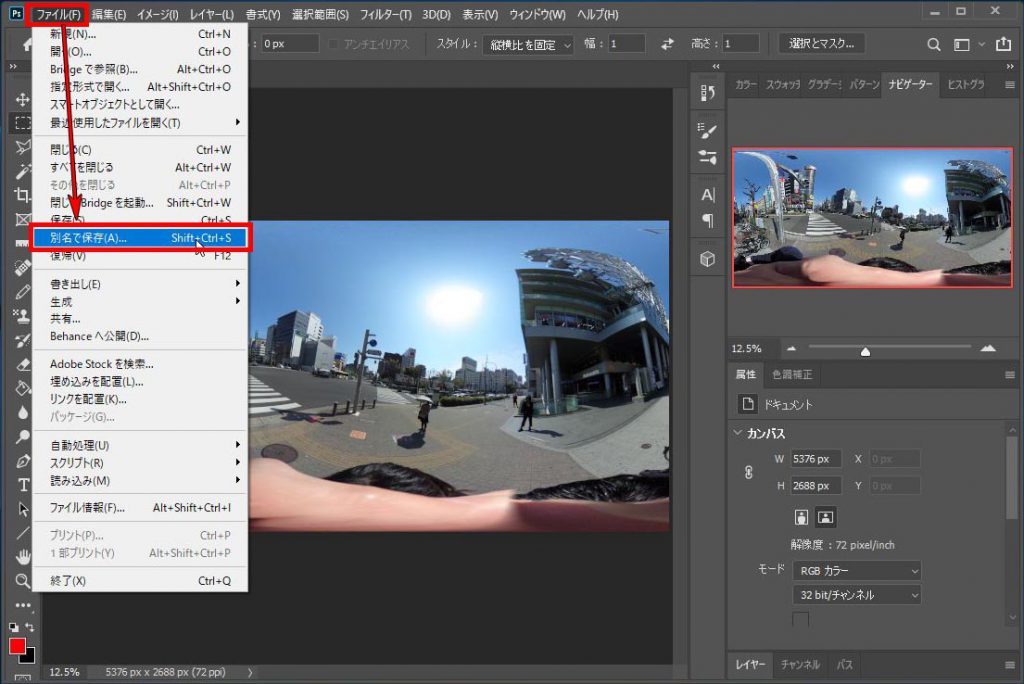The height and width of the screenshot is (684, 1024).
Task: Select the Clone Stamp tool
Action: point(22,316)
